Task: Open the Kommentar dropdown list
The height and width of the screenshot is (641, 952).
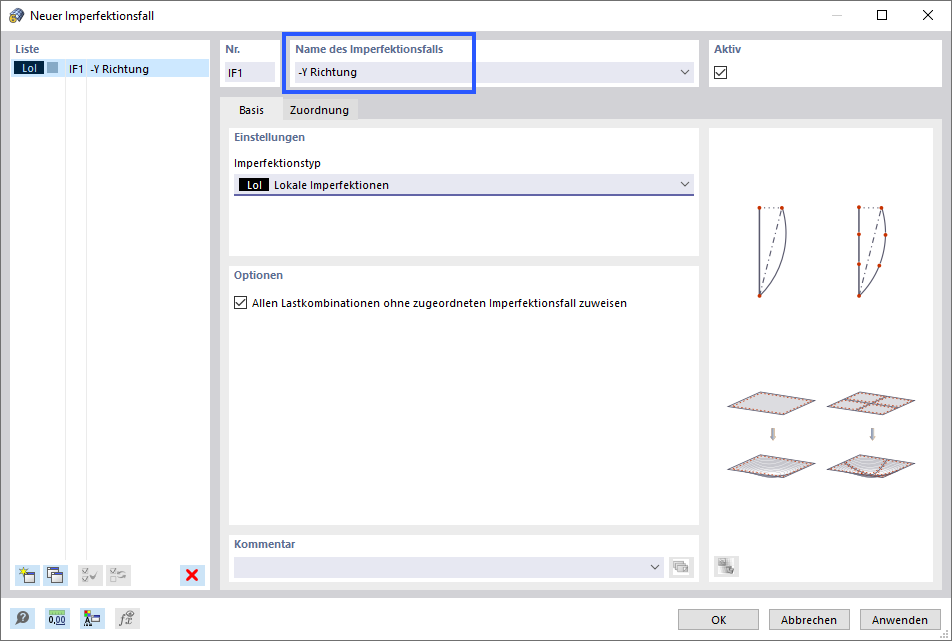Action: [x=657, y=567]
